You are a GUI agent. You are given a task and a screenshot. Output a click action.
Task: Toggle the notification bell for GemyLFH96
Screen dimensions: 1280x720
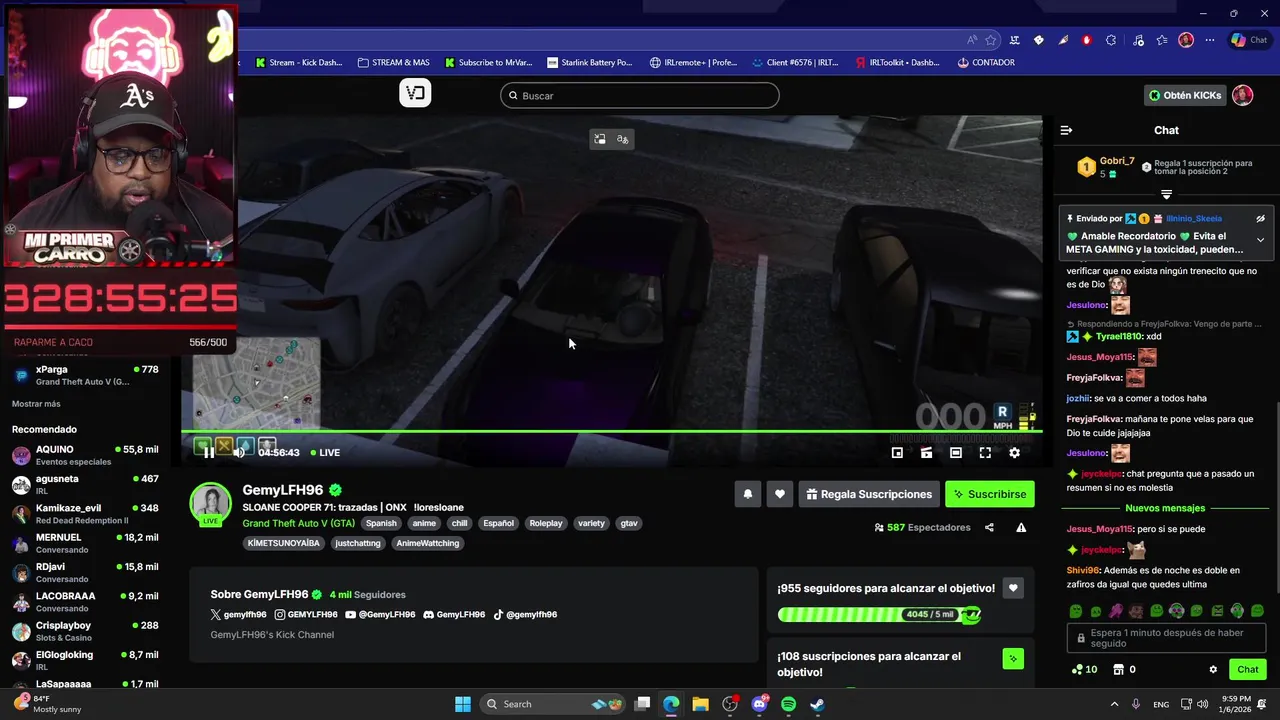[747, 494]
